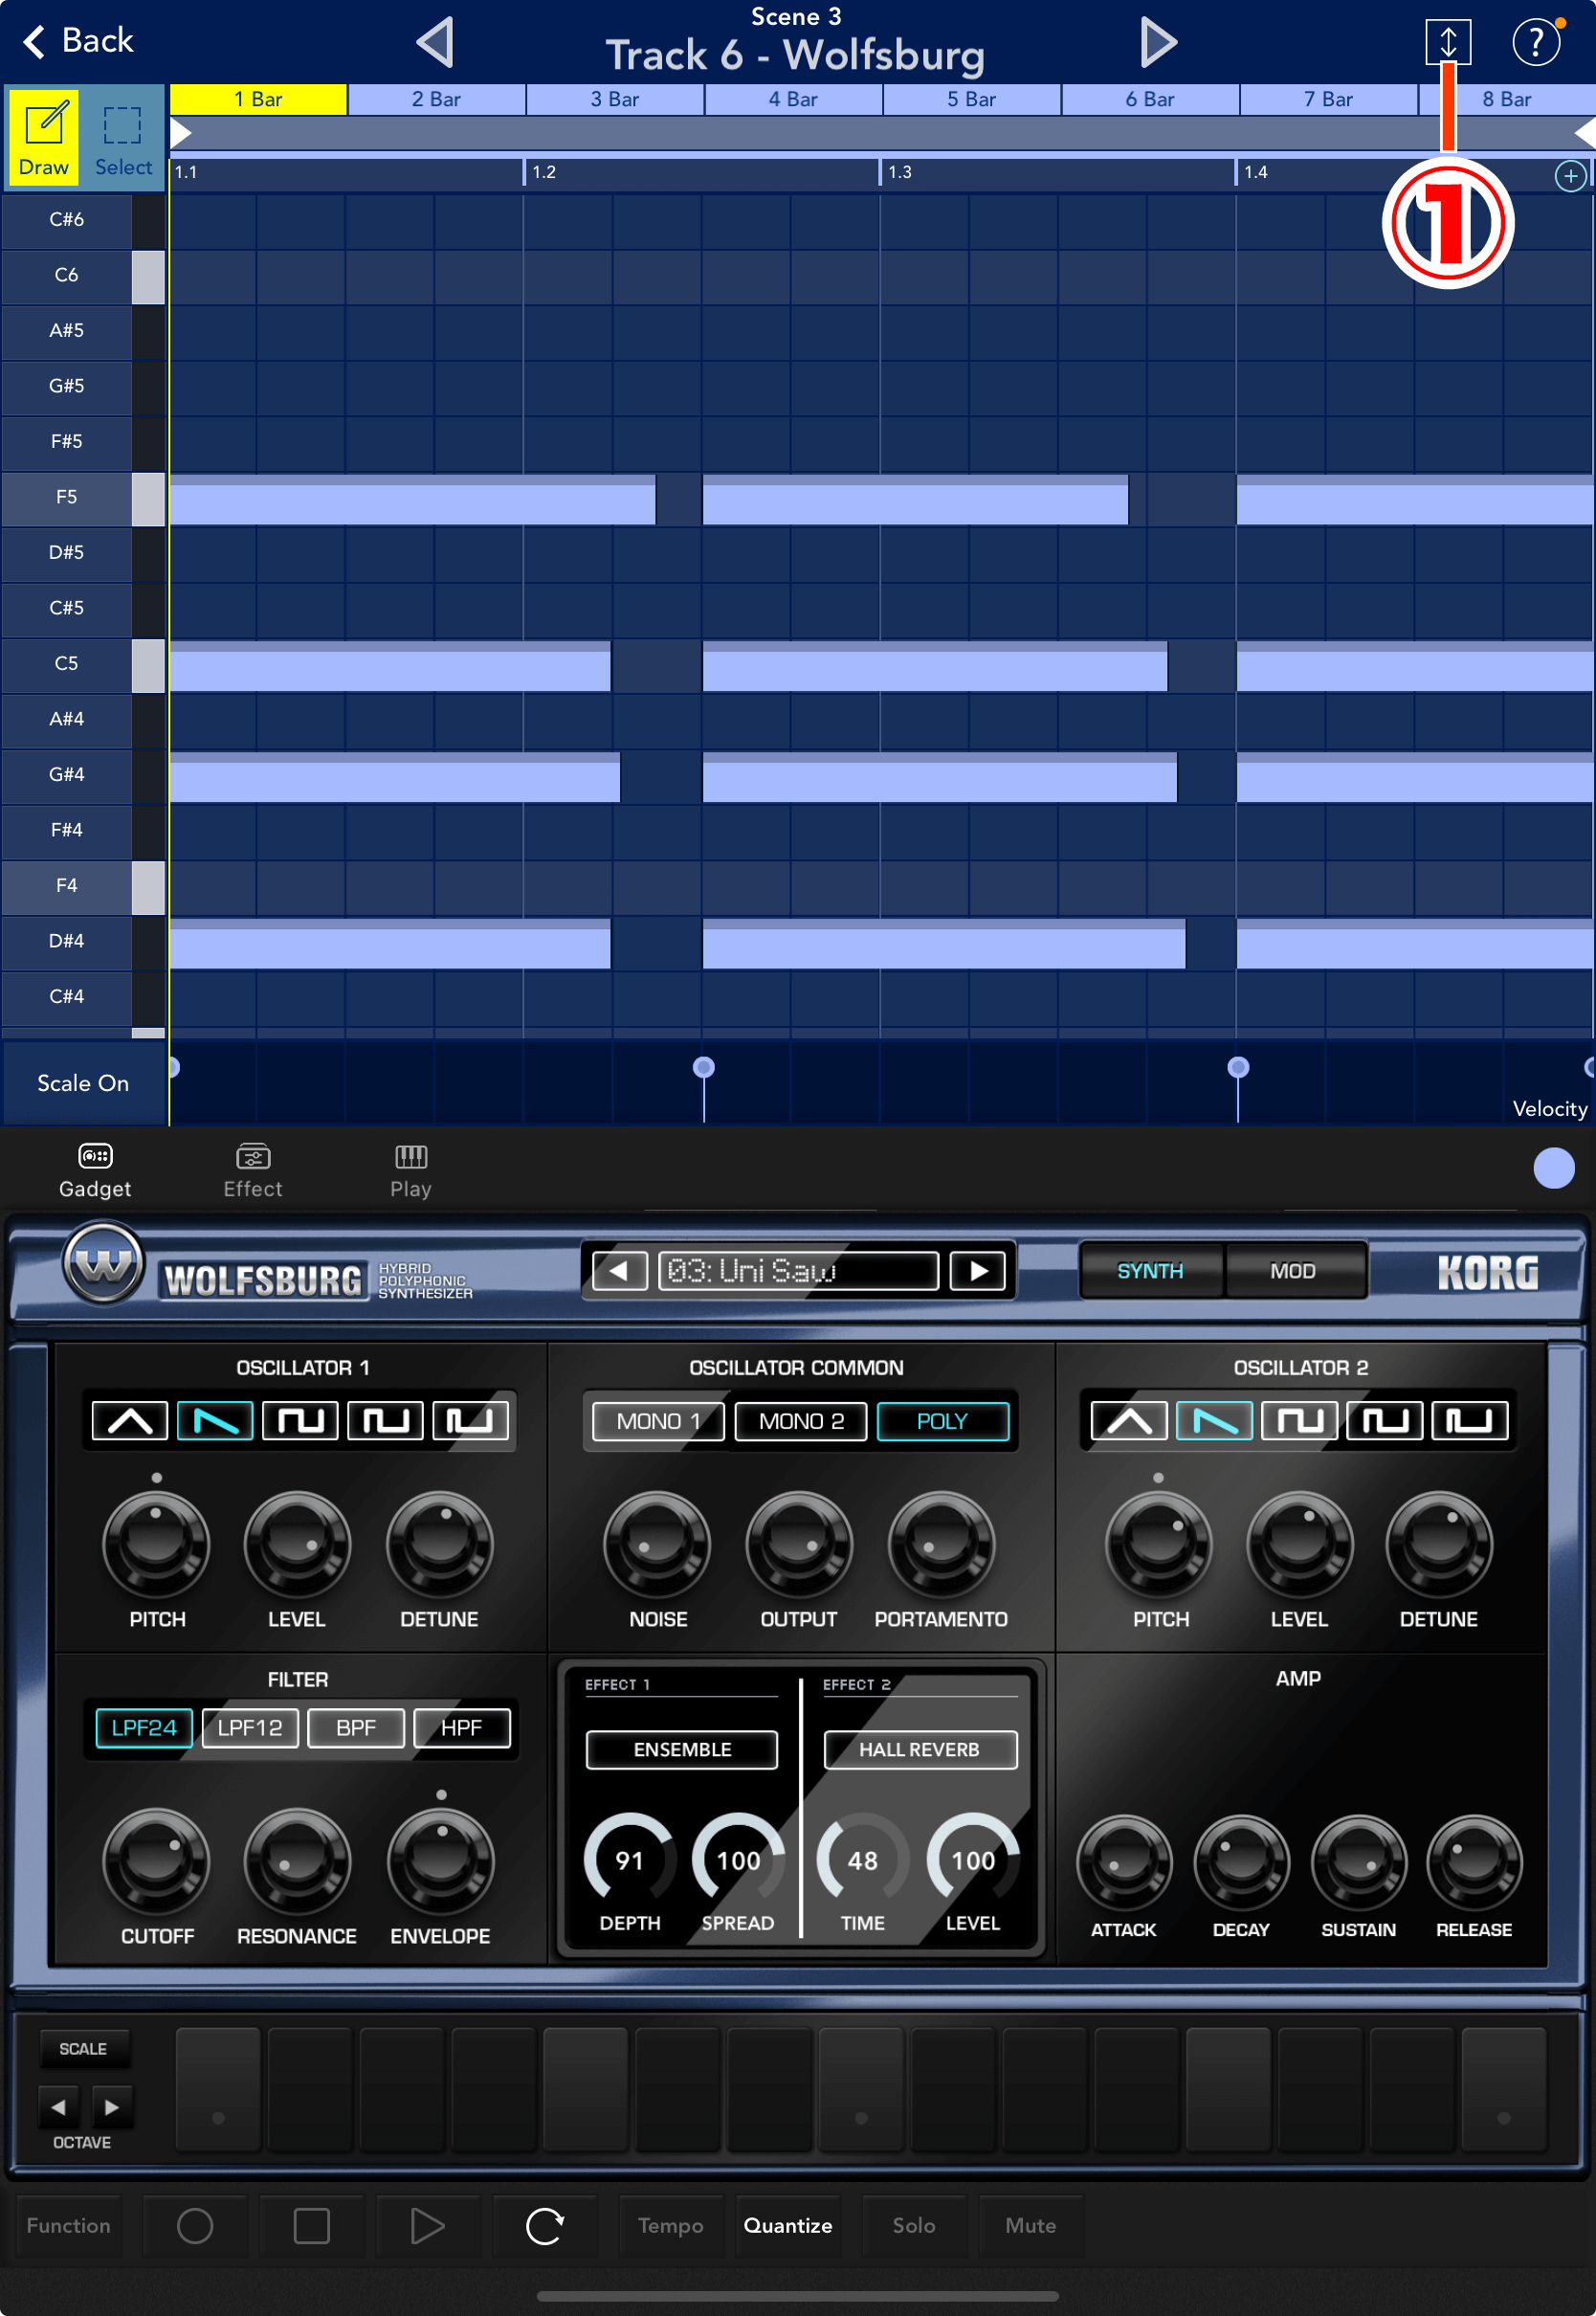Open the Gadget tab
The width and height of the screenshot is (1596, 2316).
tap(95, 1170)
